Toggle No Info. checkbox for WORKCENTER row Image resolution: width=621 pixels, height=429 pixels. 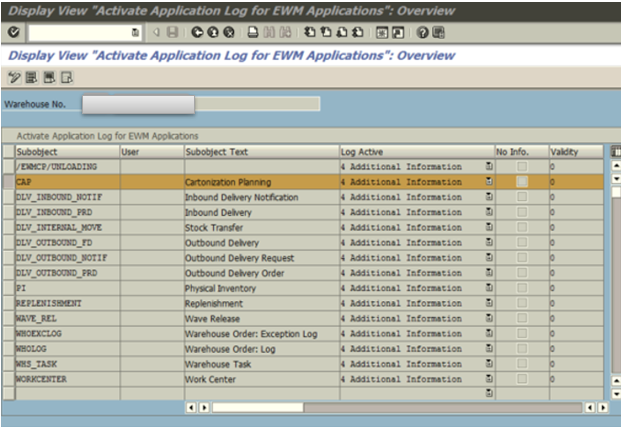520,379
